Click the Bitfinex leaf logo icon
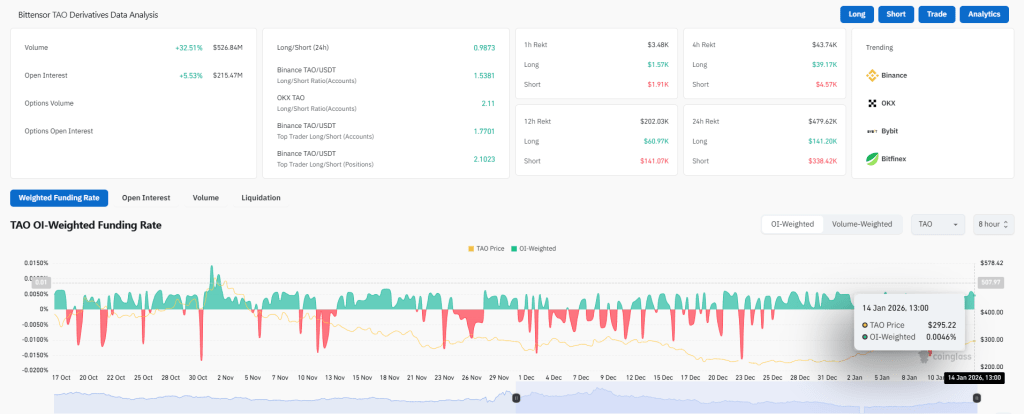Screen dimensions: 1024x414 click(872, 159)
